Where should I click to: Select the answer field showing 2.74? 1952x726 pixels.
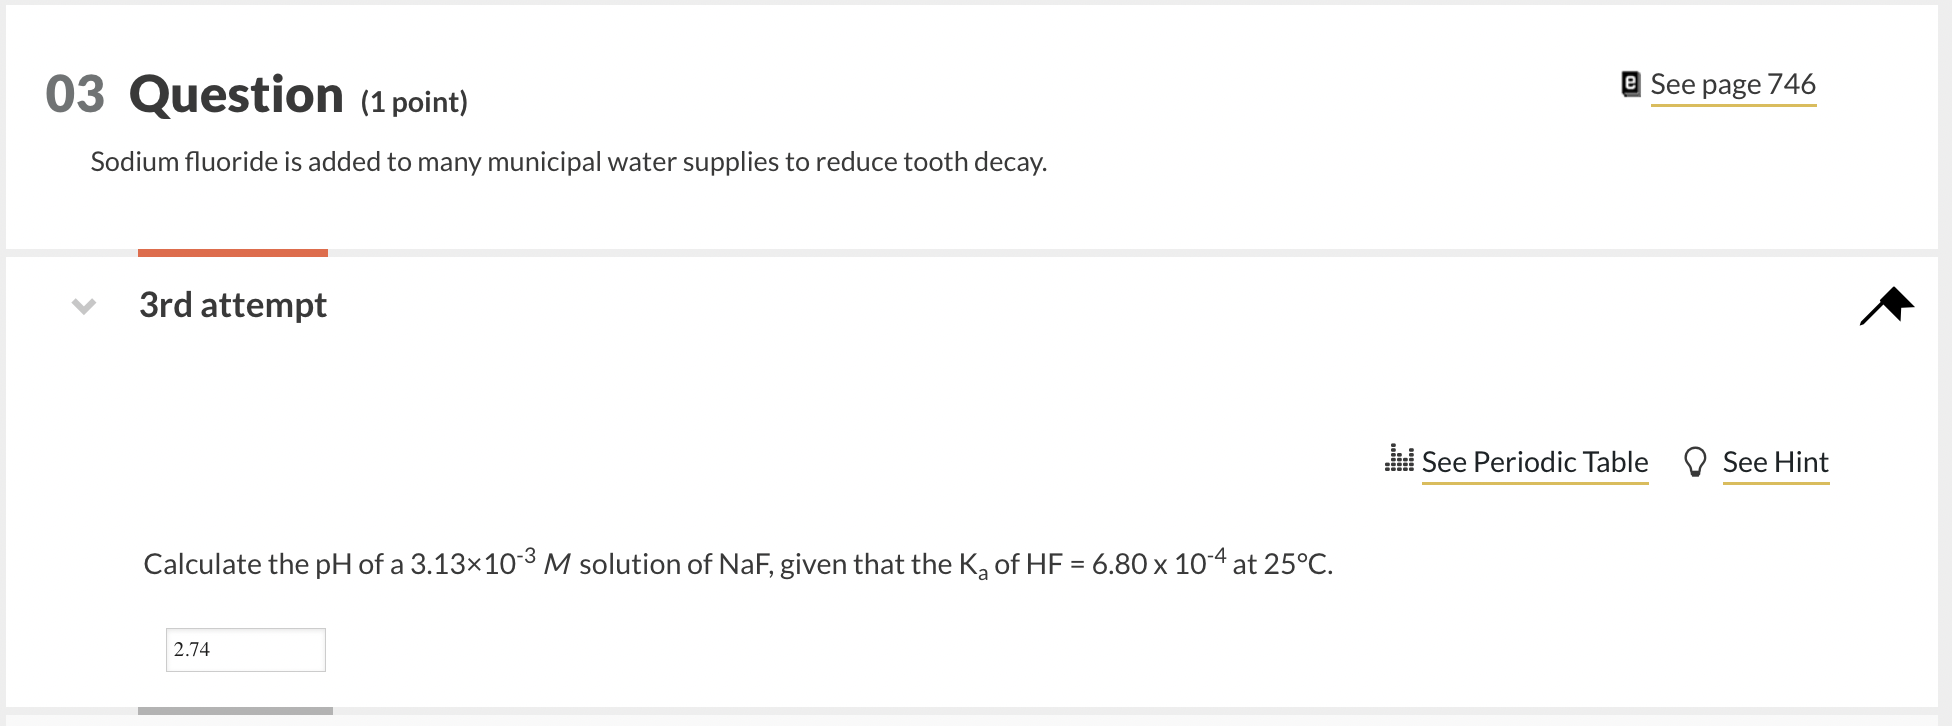coord(245,650)
